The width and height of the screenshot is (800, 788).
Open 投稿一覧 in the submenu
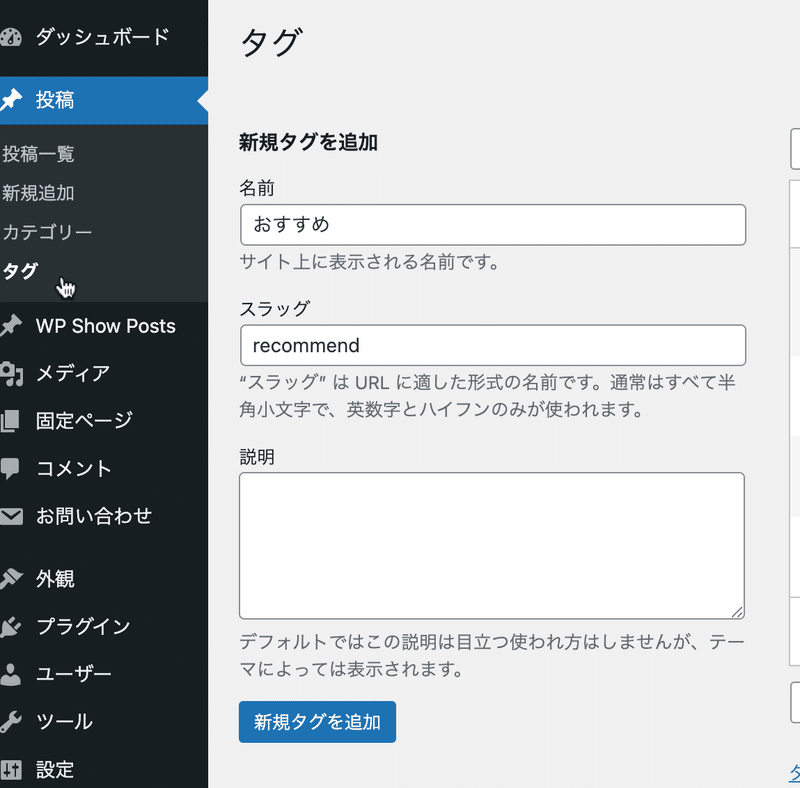coord(38,154)
